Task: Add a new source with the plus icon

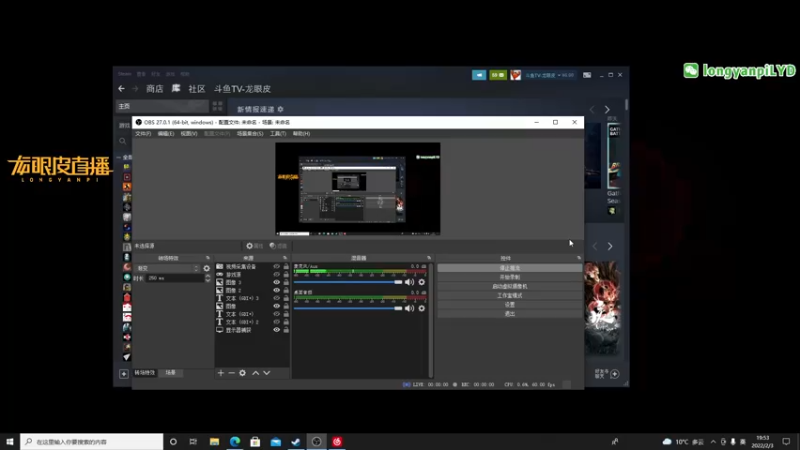Action: pyautogui.click(x=221, y=373)
